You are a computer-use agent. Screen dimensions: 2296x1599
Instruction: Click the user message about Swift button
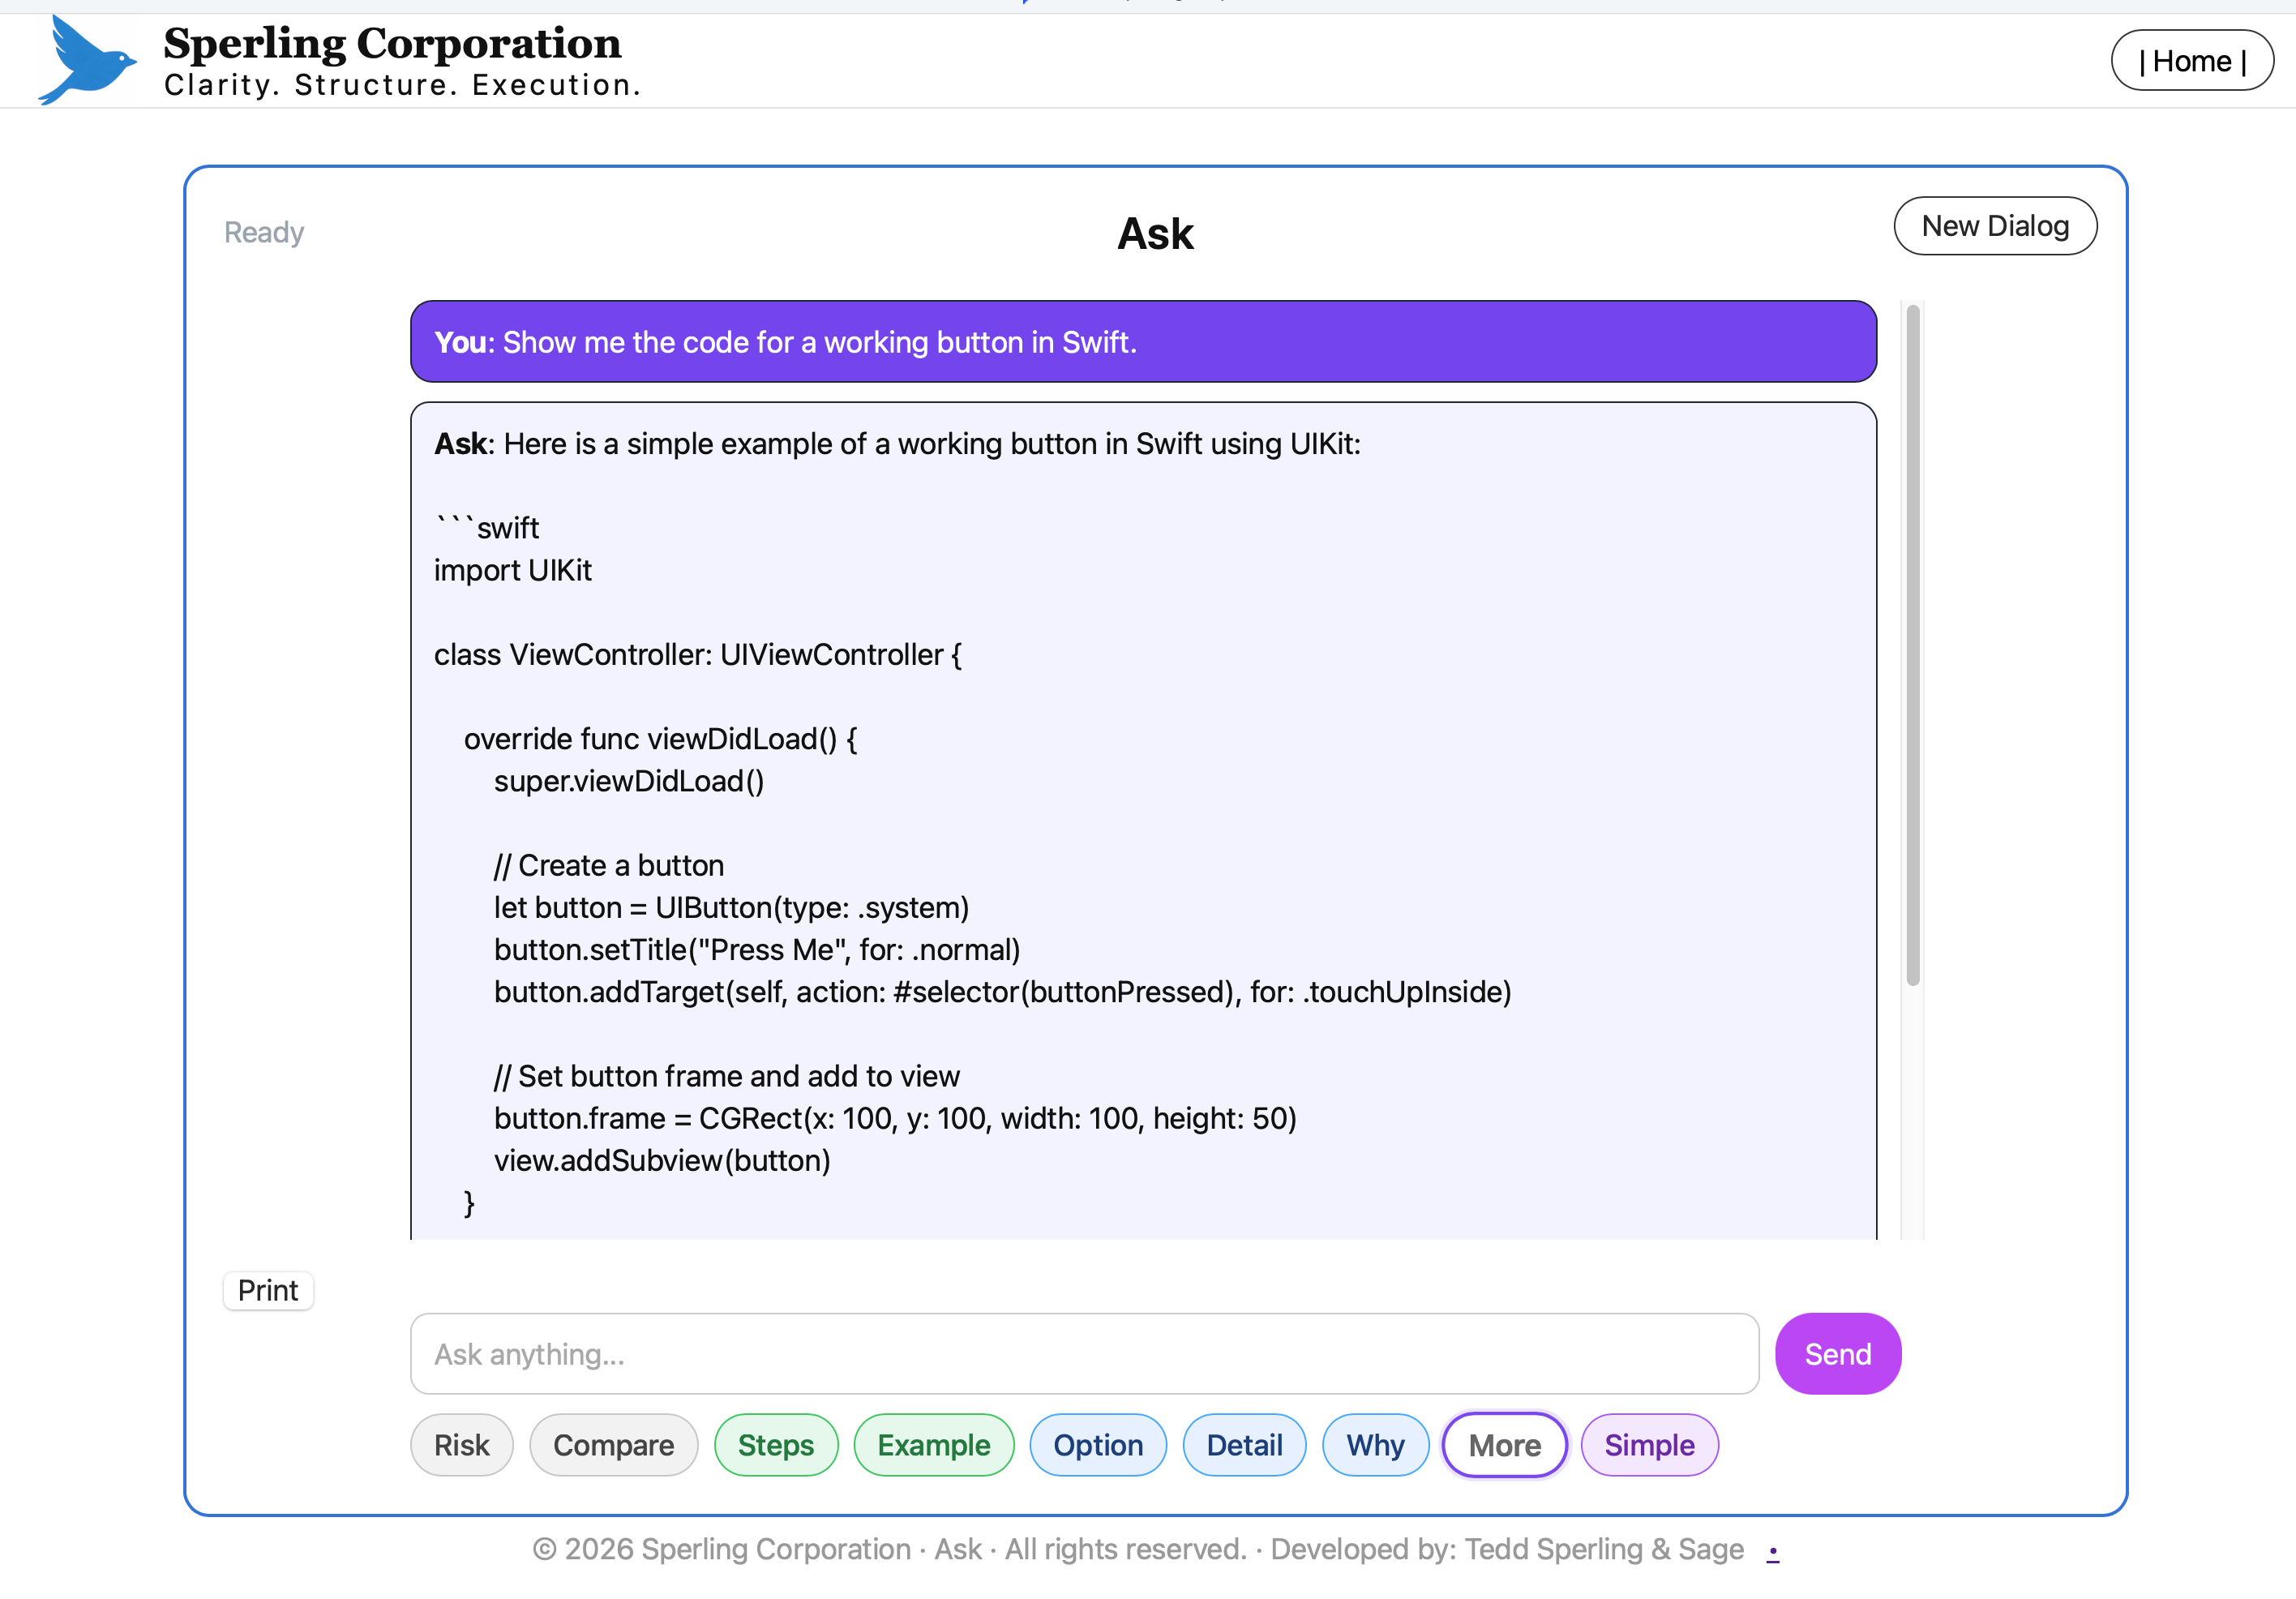tap(1143, 342)
